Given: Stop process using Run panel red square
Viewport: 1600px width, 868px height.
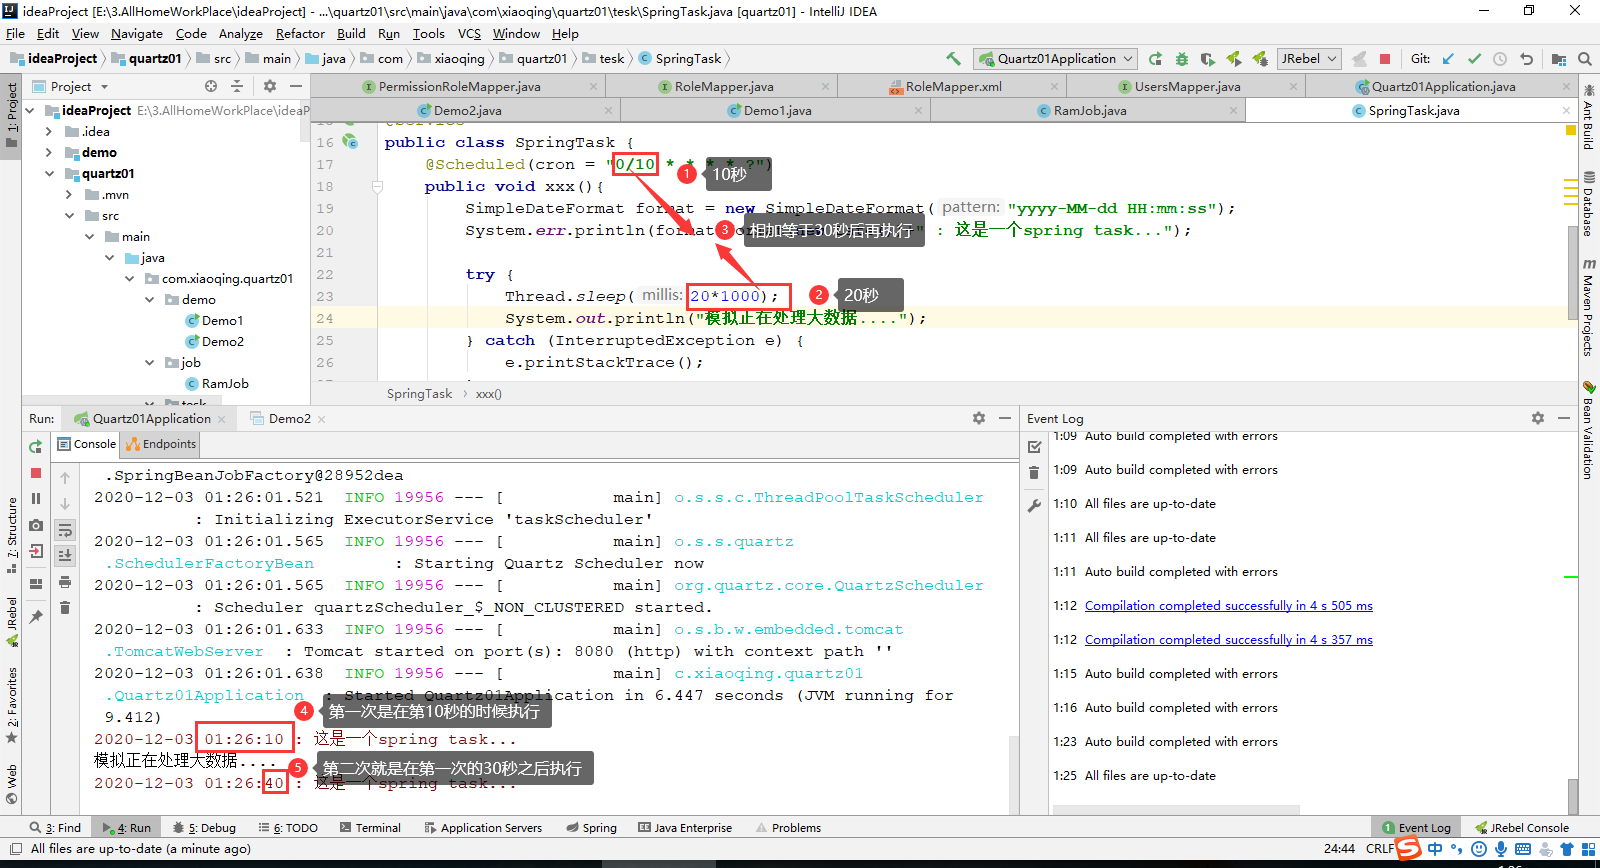Looking at the screenshot, I should point(36,473).
